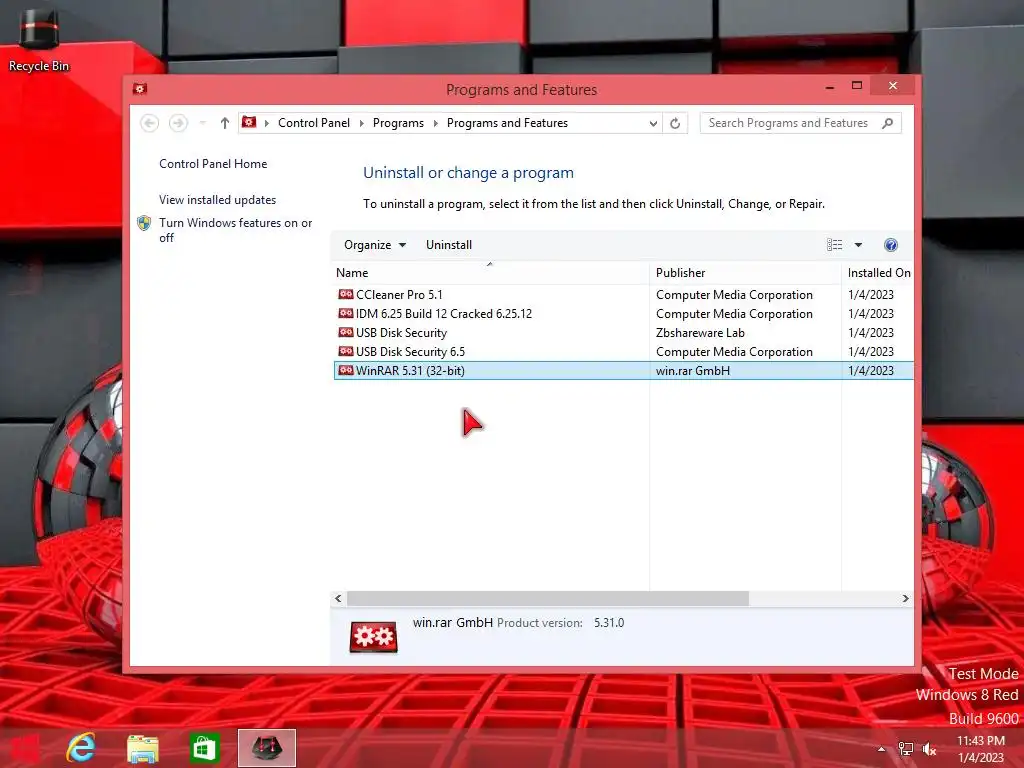Viewport: 1024px width, 768px height.
Task: Click the CCleaner Pro program icon
Action: pos(345,295)
